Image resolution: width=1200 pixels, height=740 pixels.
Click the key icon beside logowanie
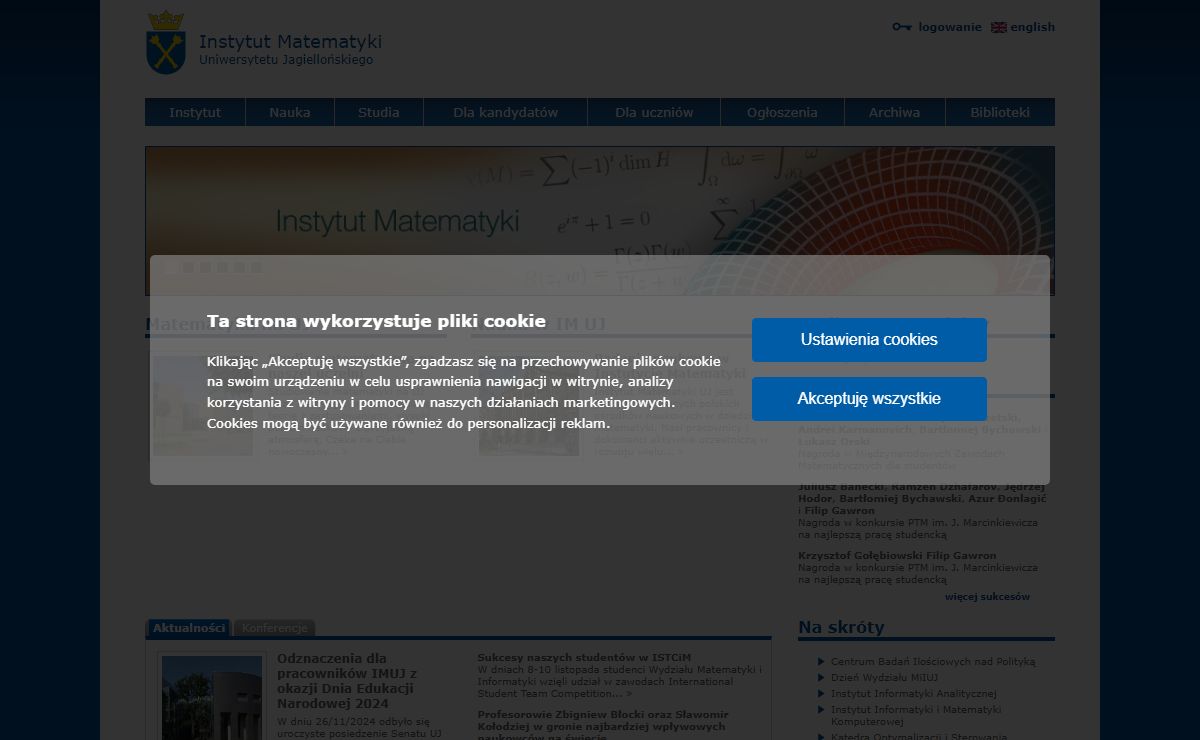(x=902, y=27)
